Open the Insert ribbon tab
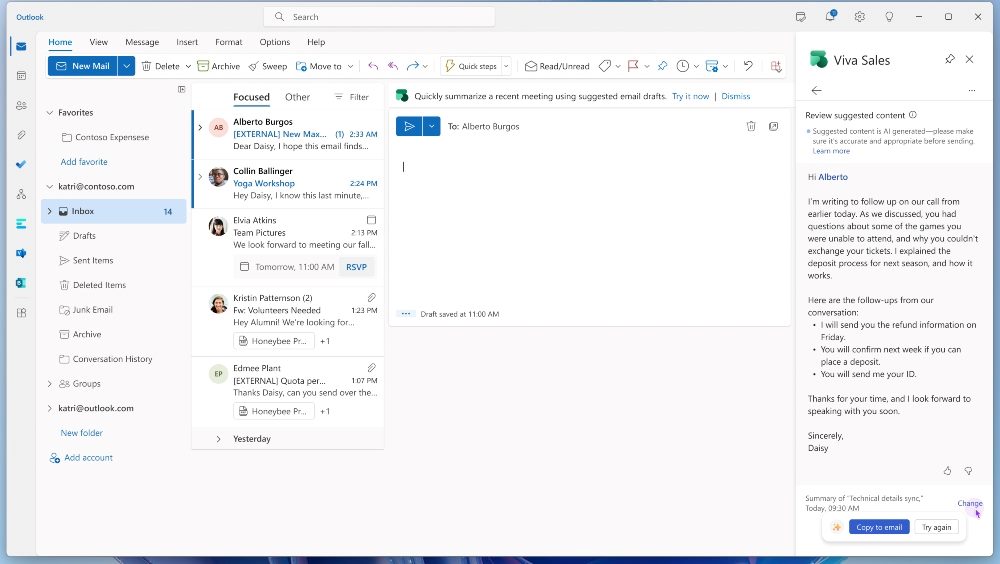The image size is (1000, 564). pos(187,42)
